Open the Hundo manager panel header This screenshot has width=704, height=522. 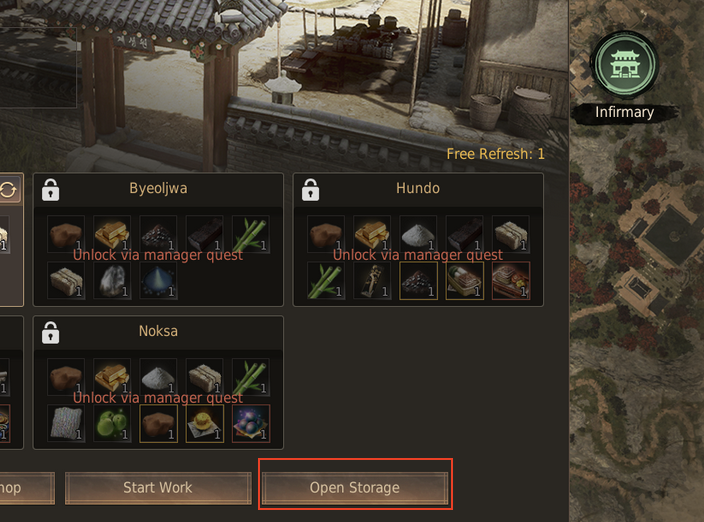(418, 189)
